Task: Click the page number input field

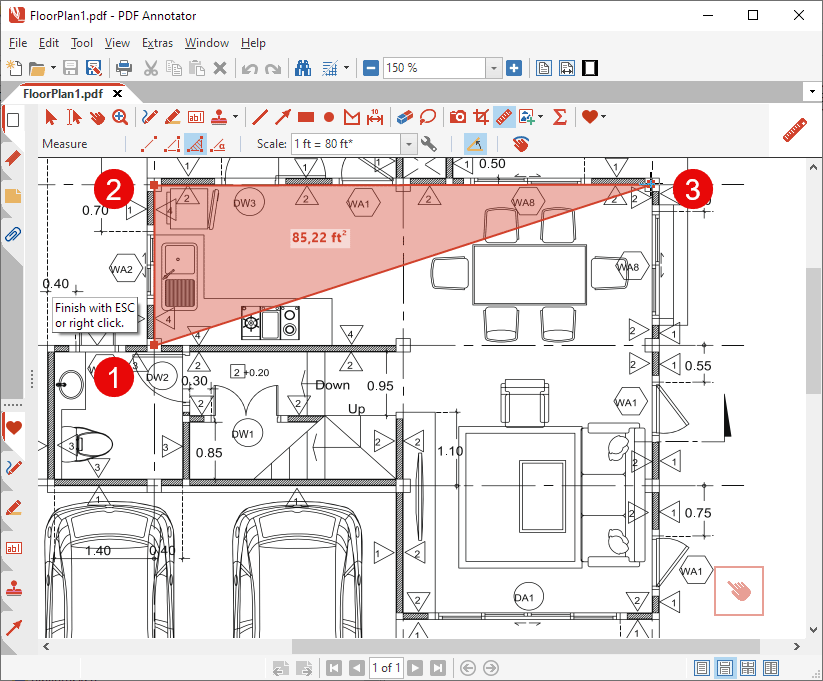Action: click(x=386, y=668)
